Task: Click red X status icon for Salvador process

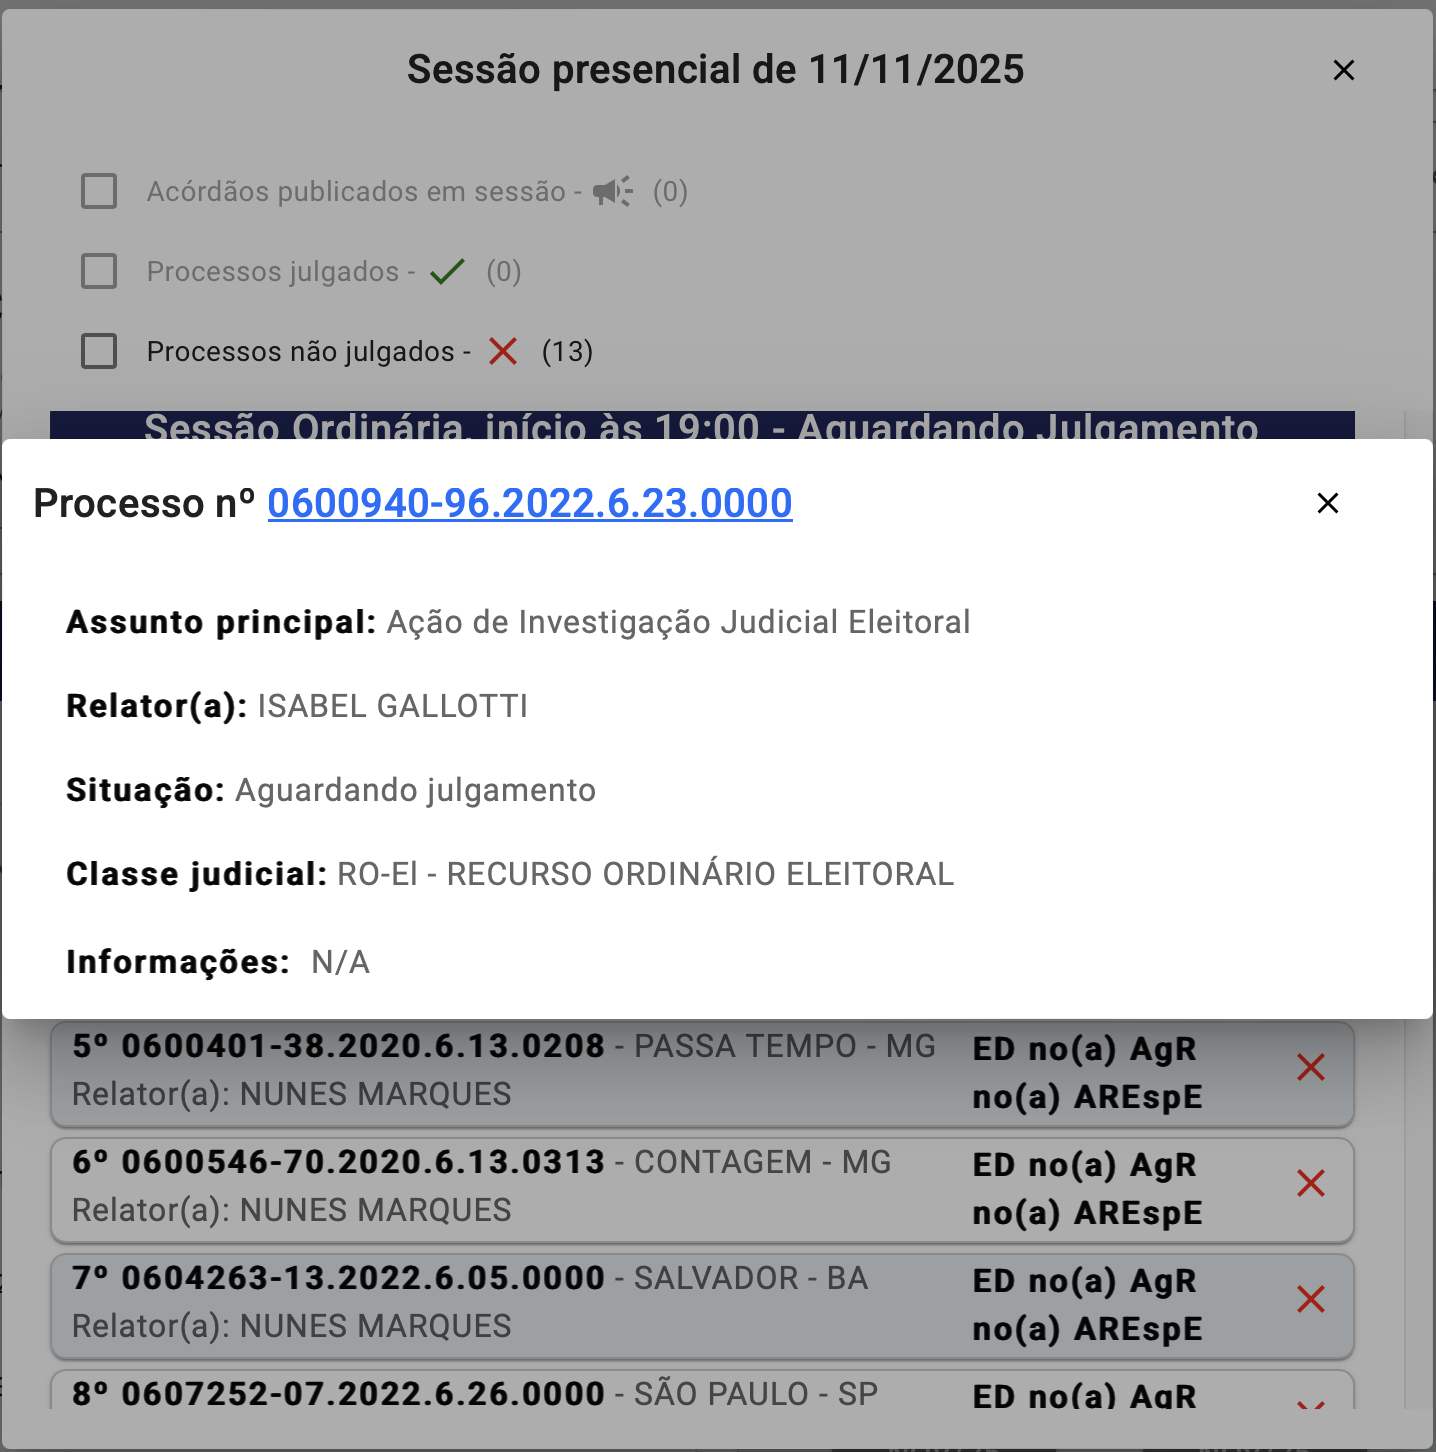Action: click(1310, 1300)
